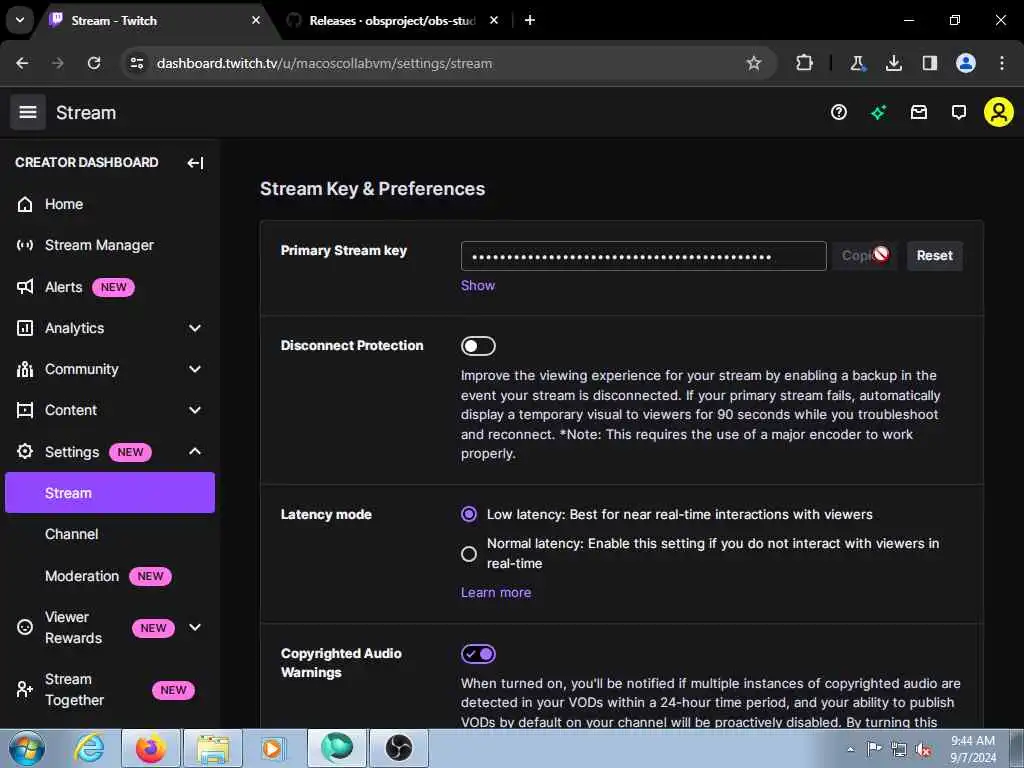Open the notifications inbox icon
The height and width of the screenshot is (768, 1024).
click(919, 112)
